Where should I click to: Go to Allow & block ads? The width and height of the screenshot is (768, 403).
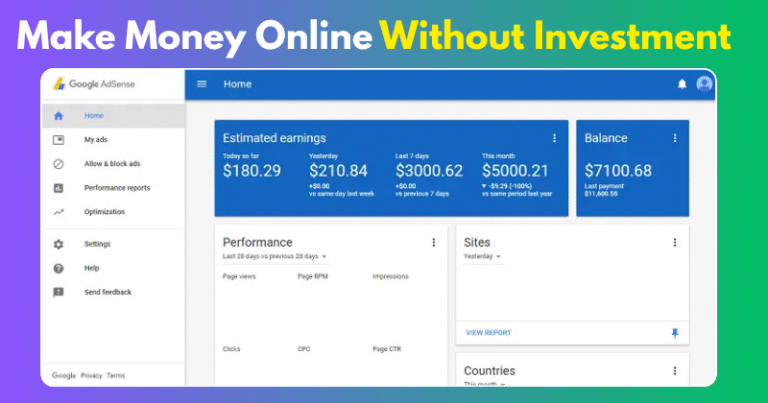point(112,164)
